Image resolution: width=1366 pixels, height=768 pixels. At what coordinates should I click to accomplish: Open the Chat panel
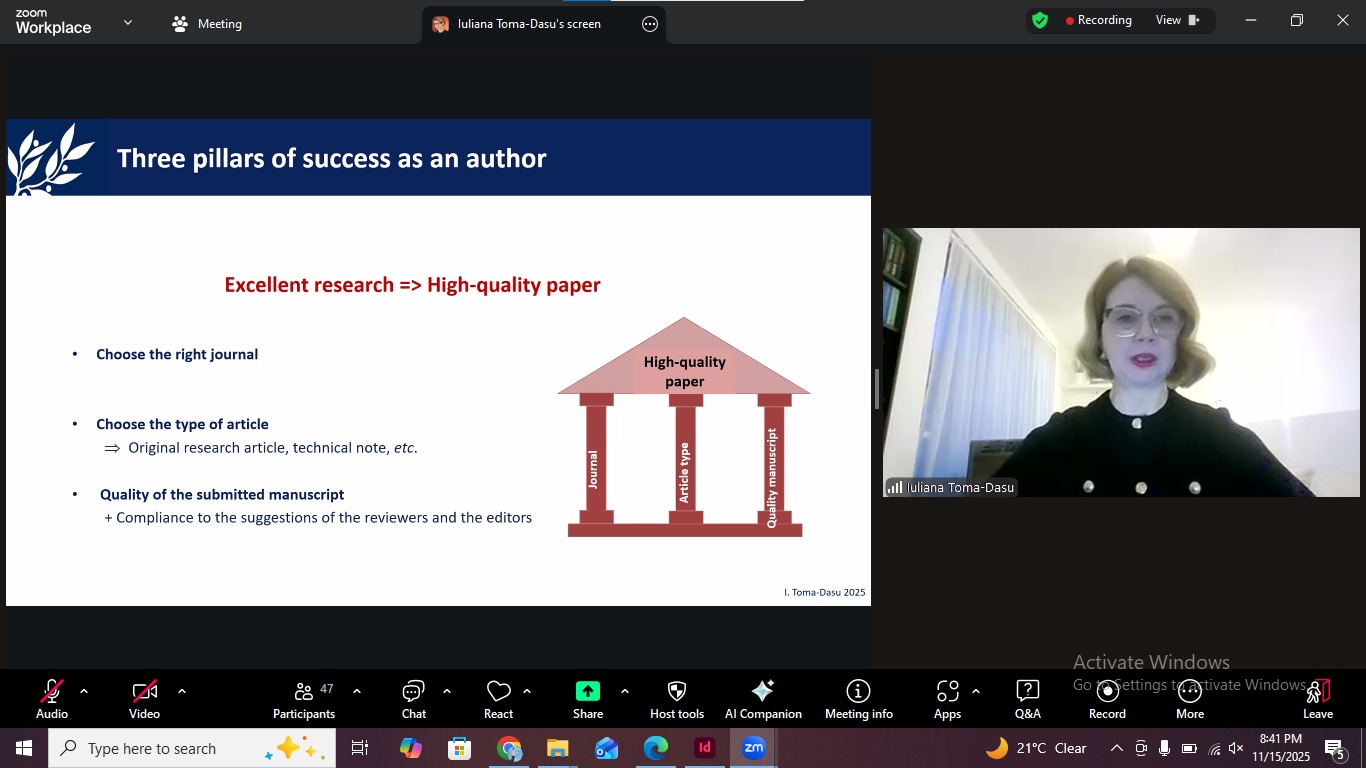pos(414,699)
